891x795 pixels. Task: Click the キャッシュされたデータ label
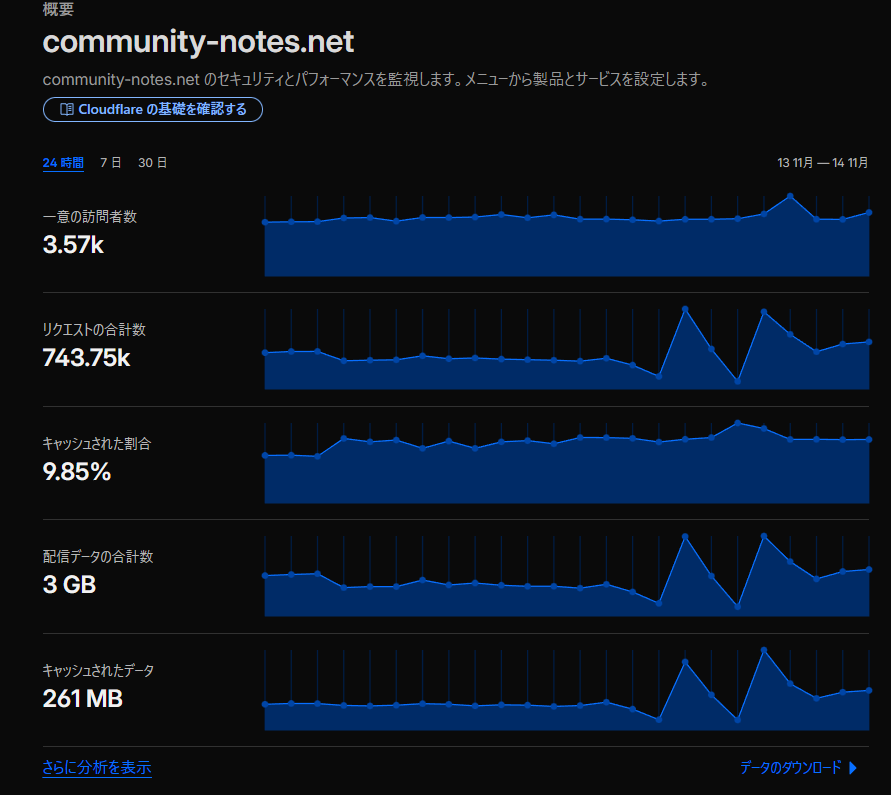[98, 670]
